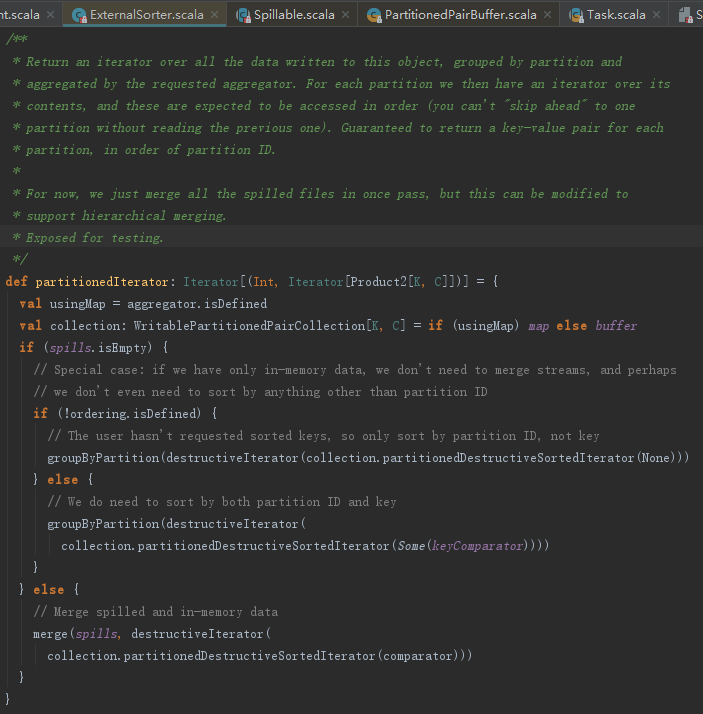This screenshot has height=714, width=703.
Task: Click the 'keyComparator' identifier
Action: [x=477, y=546]
